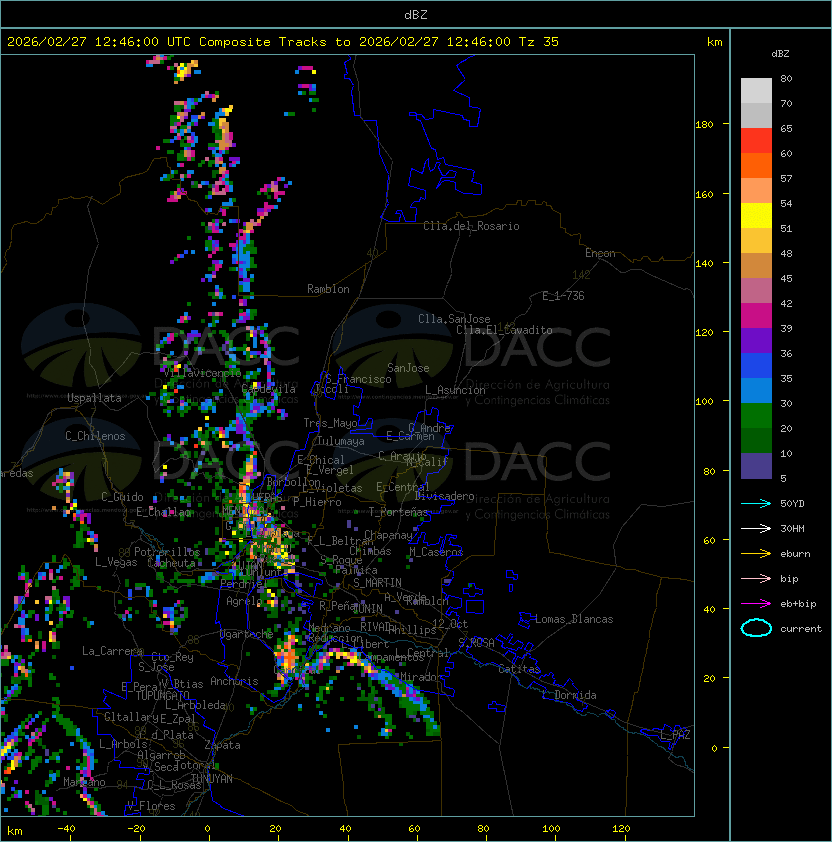
Task: Click the 'L_Asuncion' place label
Action: (x=455, y=390)
